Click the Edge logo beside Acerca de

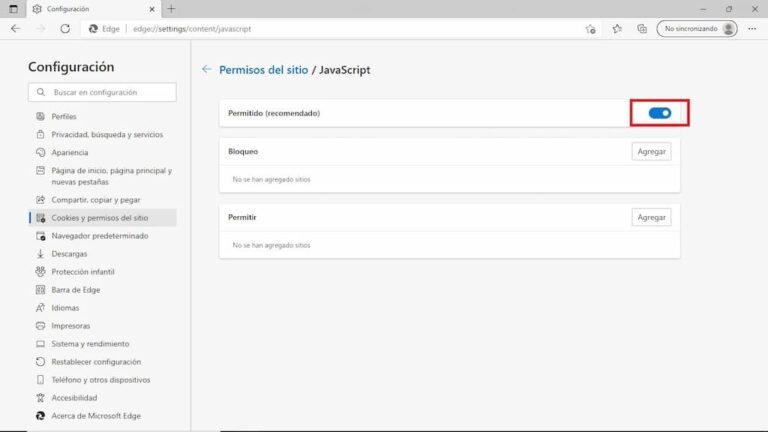click(40, 416)
